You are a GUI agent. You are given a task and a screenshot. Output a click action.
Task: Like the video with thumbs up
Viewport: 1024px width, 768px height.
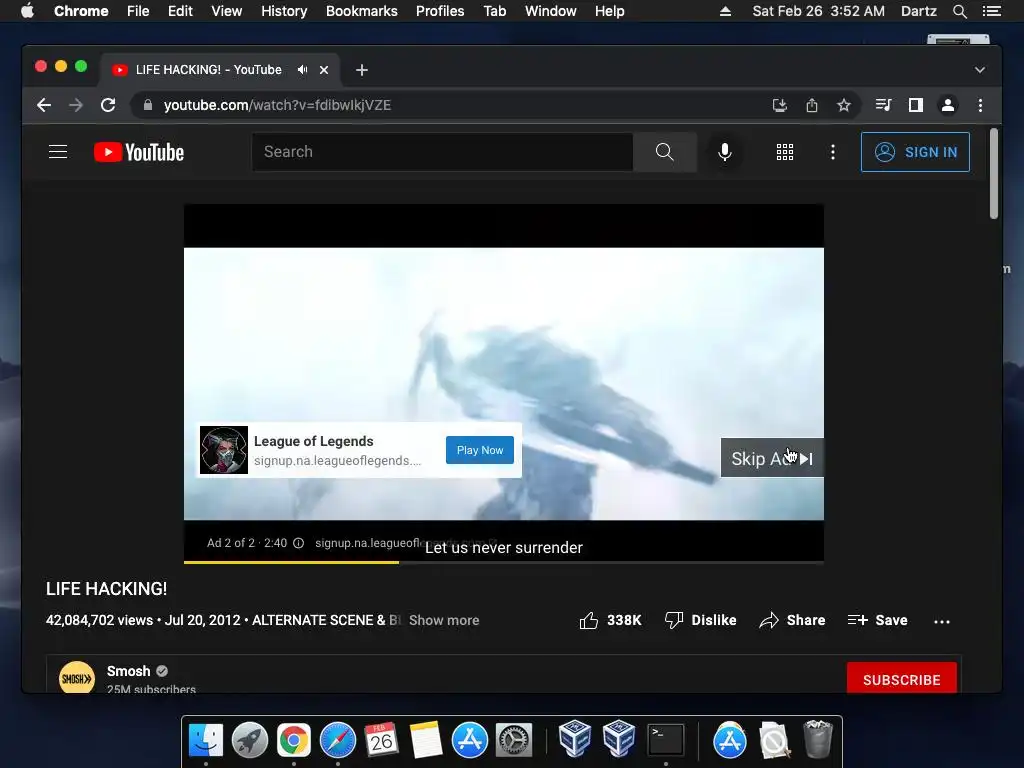(x=588, y=620)
